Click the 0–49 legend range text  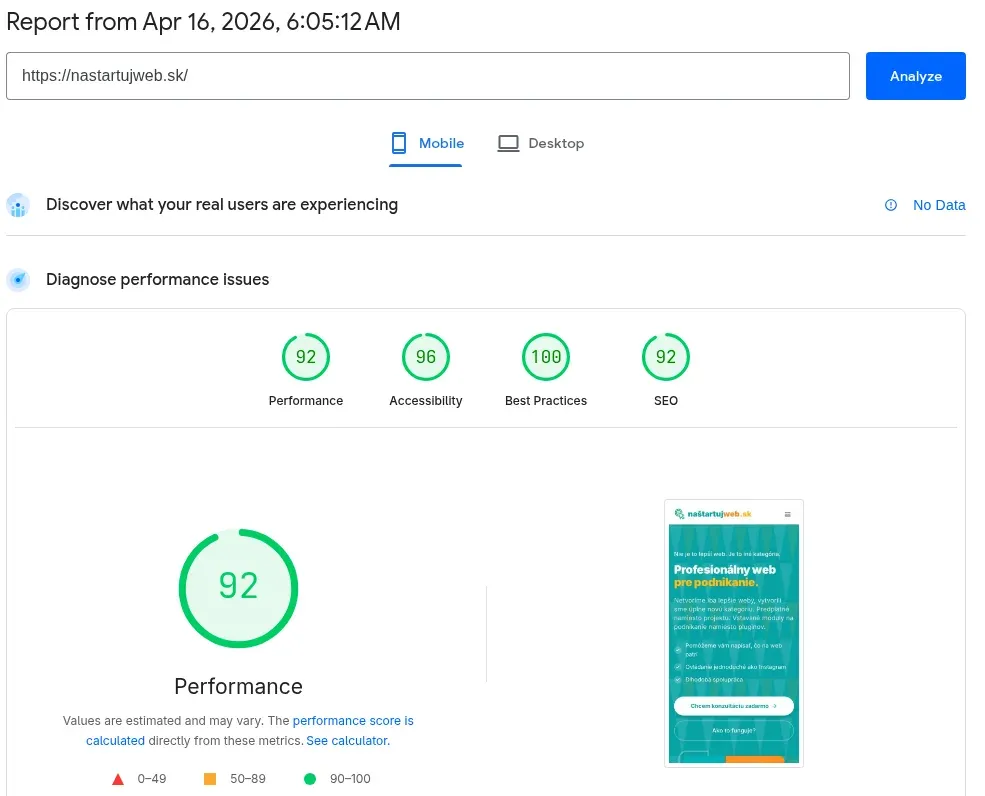coord(152,779)
